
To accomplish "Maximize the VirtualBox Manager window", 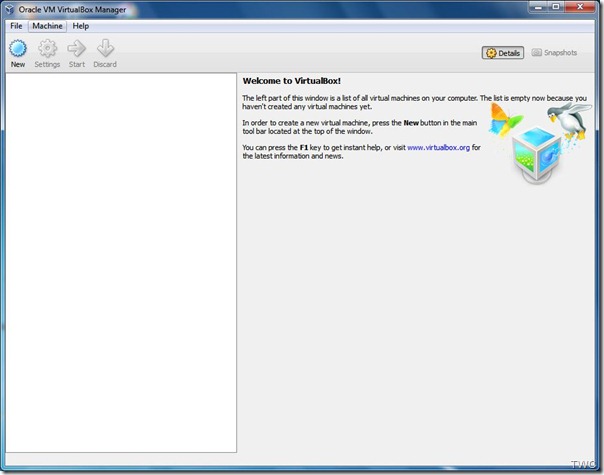I will coord(556,7).
